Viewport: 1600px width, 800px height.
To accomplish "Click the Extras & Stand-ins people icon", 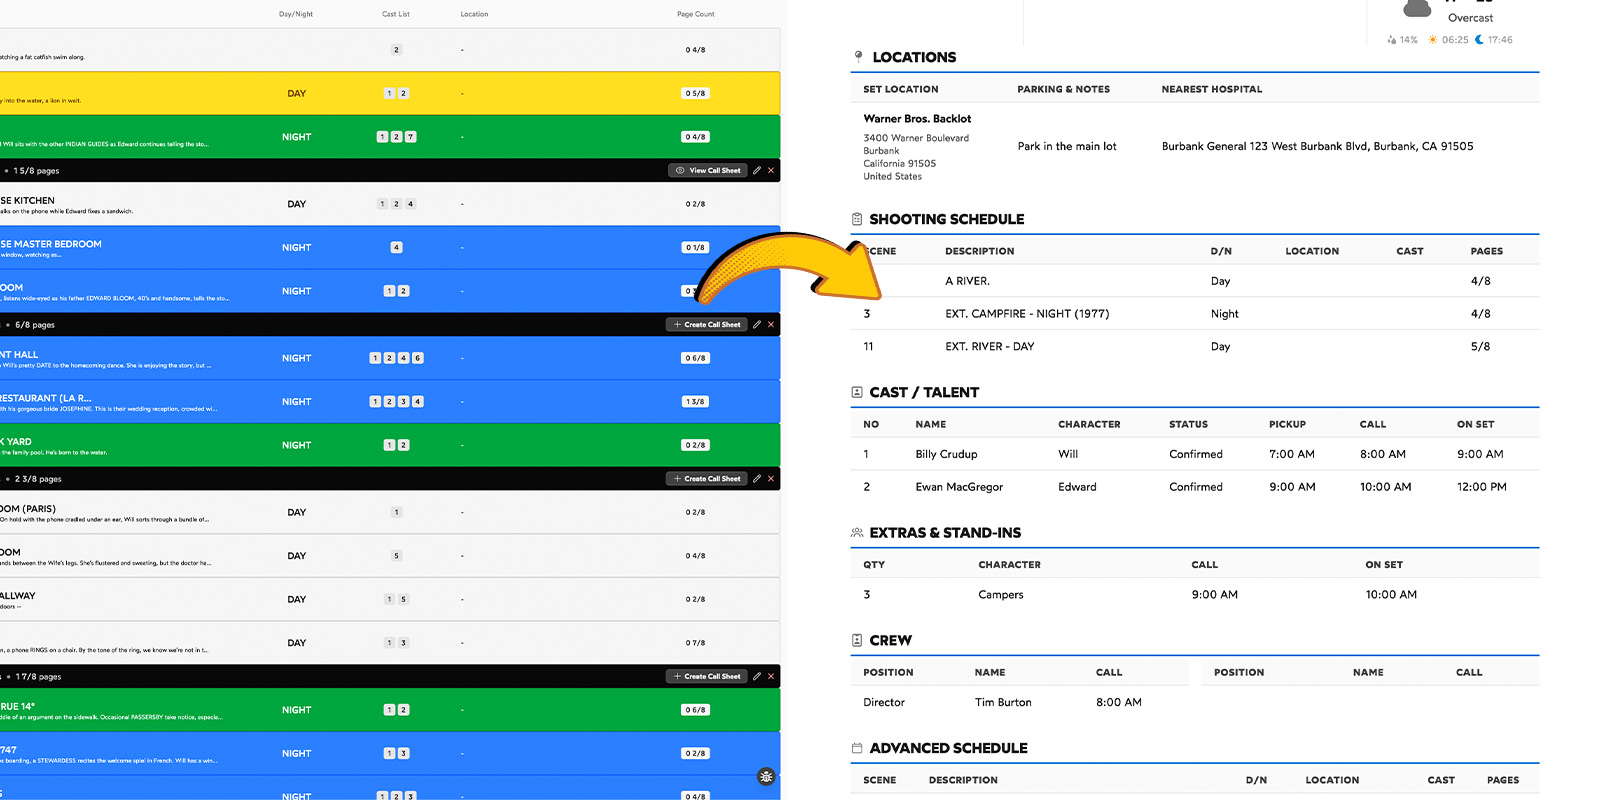I will [857, 533].
